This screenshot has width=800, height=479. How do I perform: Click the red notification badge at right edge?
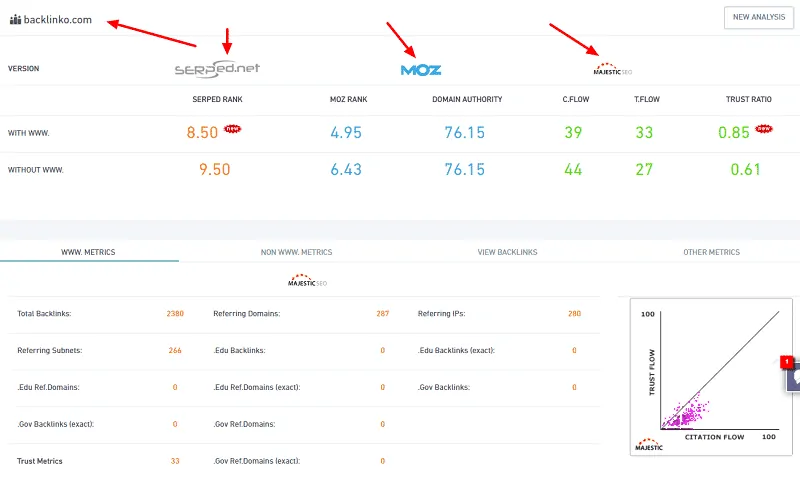[x=786, y=361]
